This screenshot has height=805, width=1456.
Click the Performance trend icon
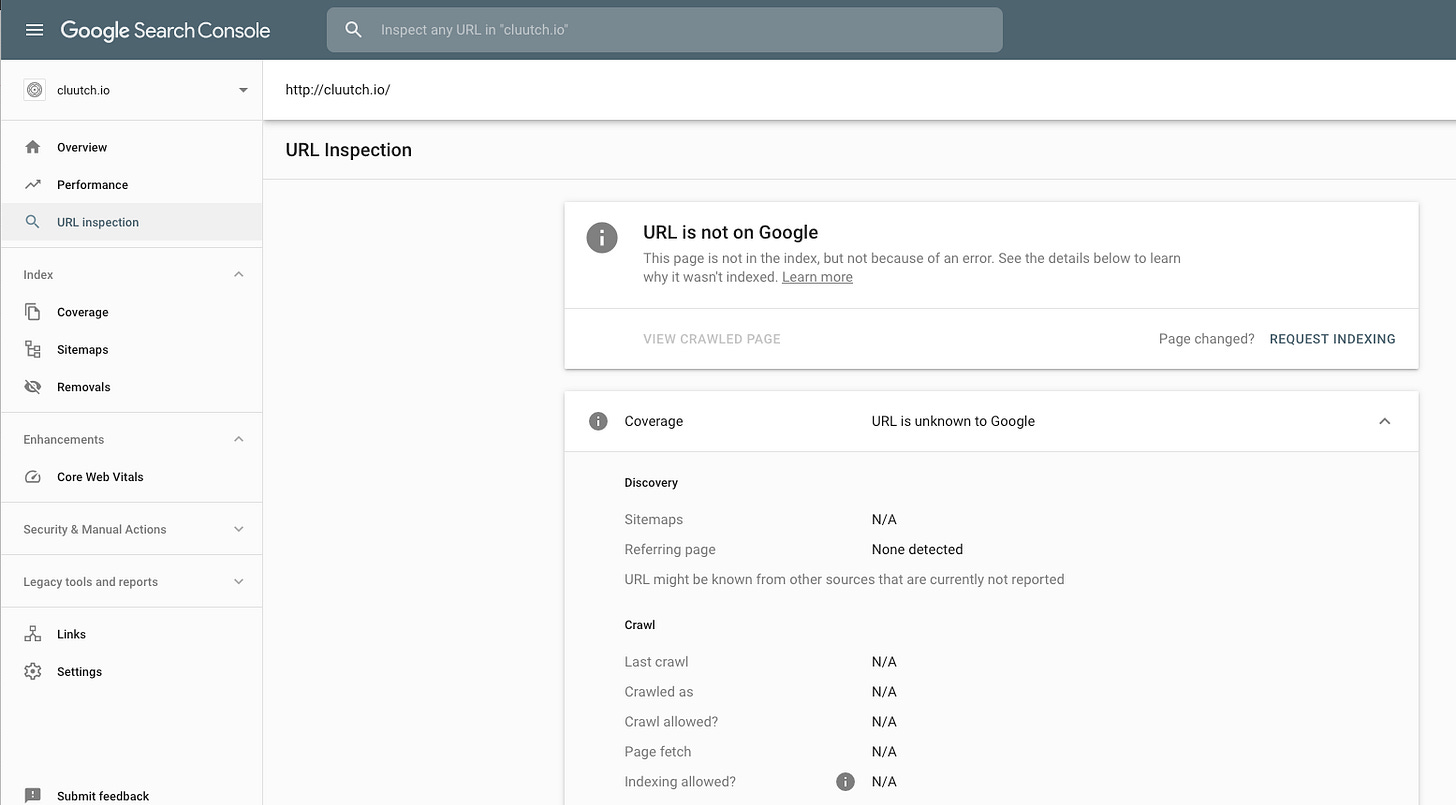[33, 185]
